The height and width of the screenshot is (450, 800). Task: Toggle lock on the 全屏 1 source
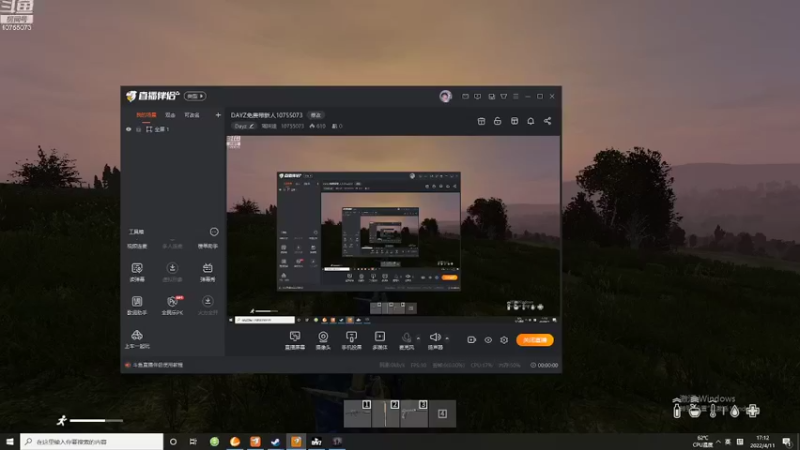click(x=138, y=130)
